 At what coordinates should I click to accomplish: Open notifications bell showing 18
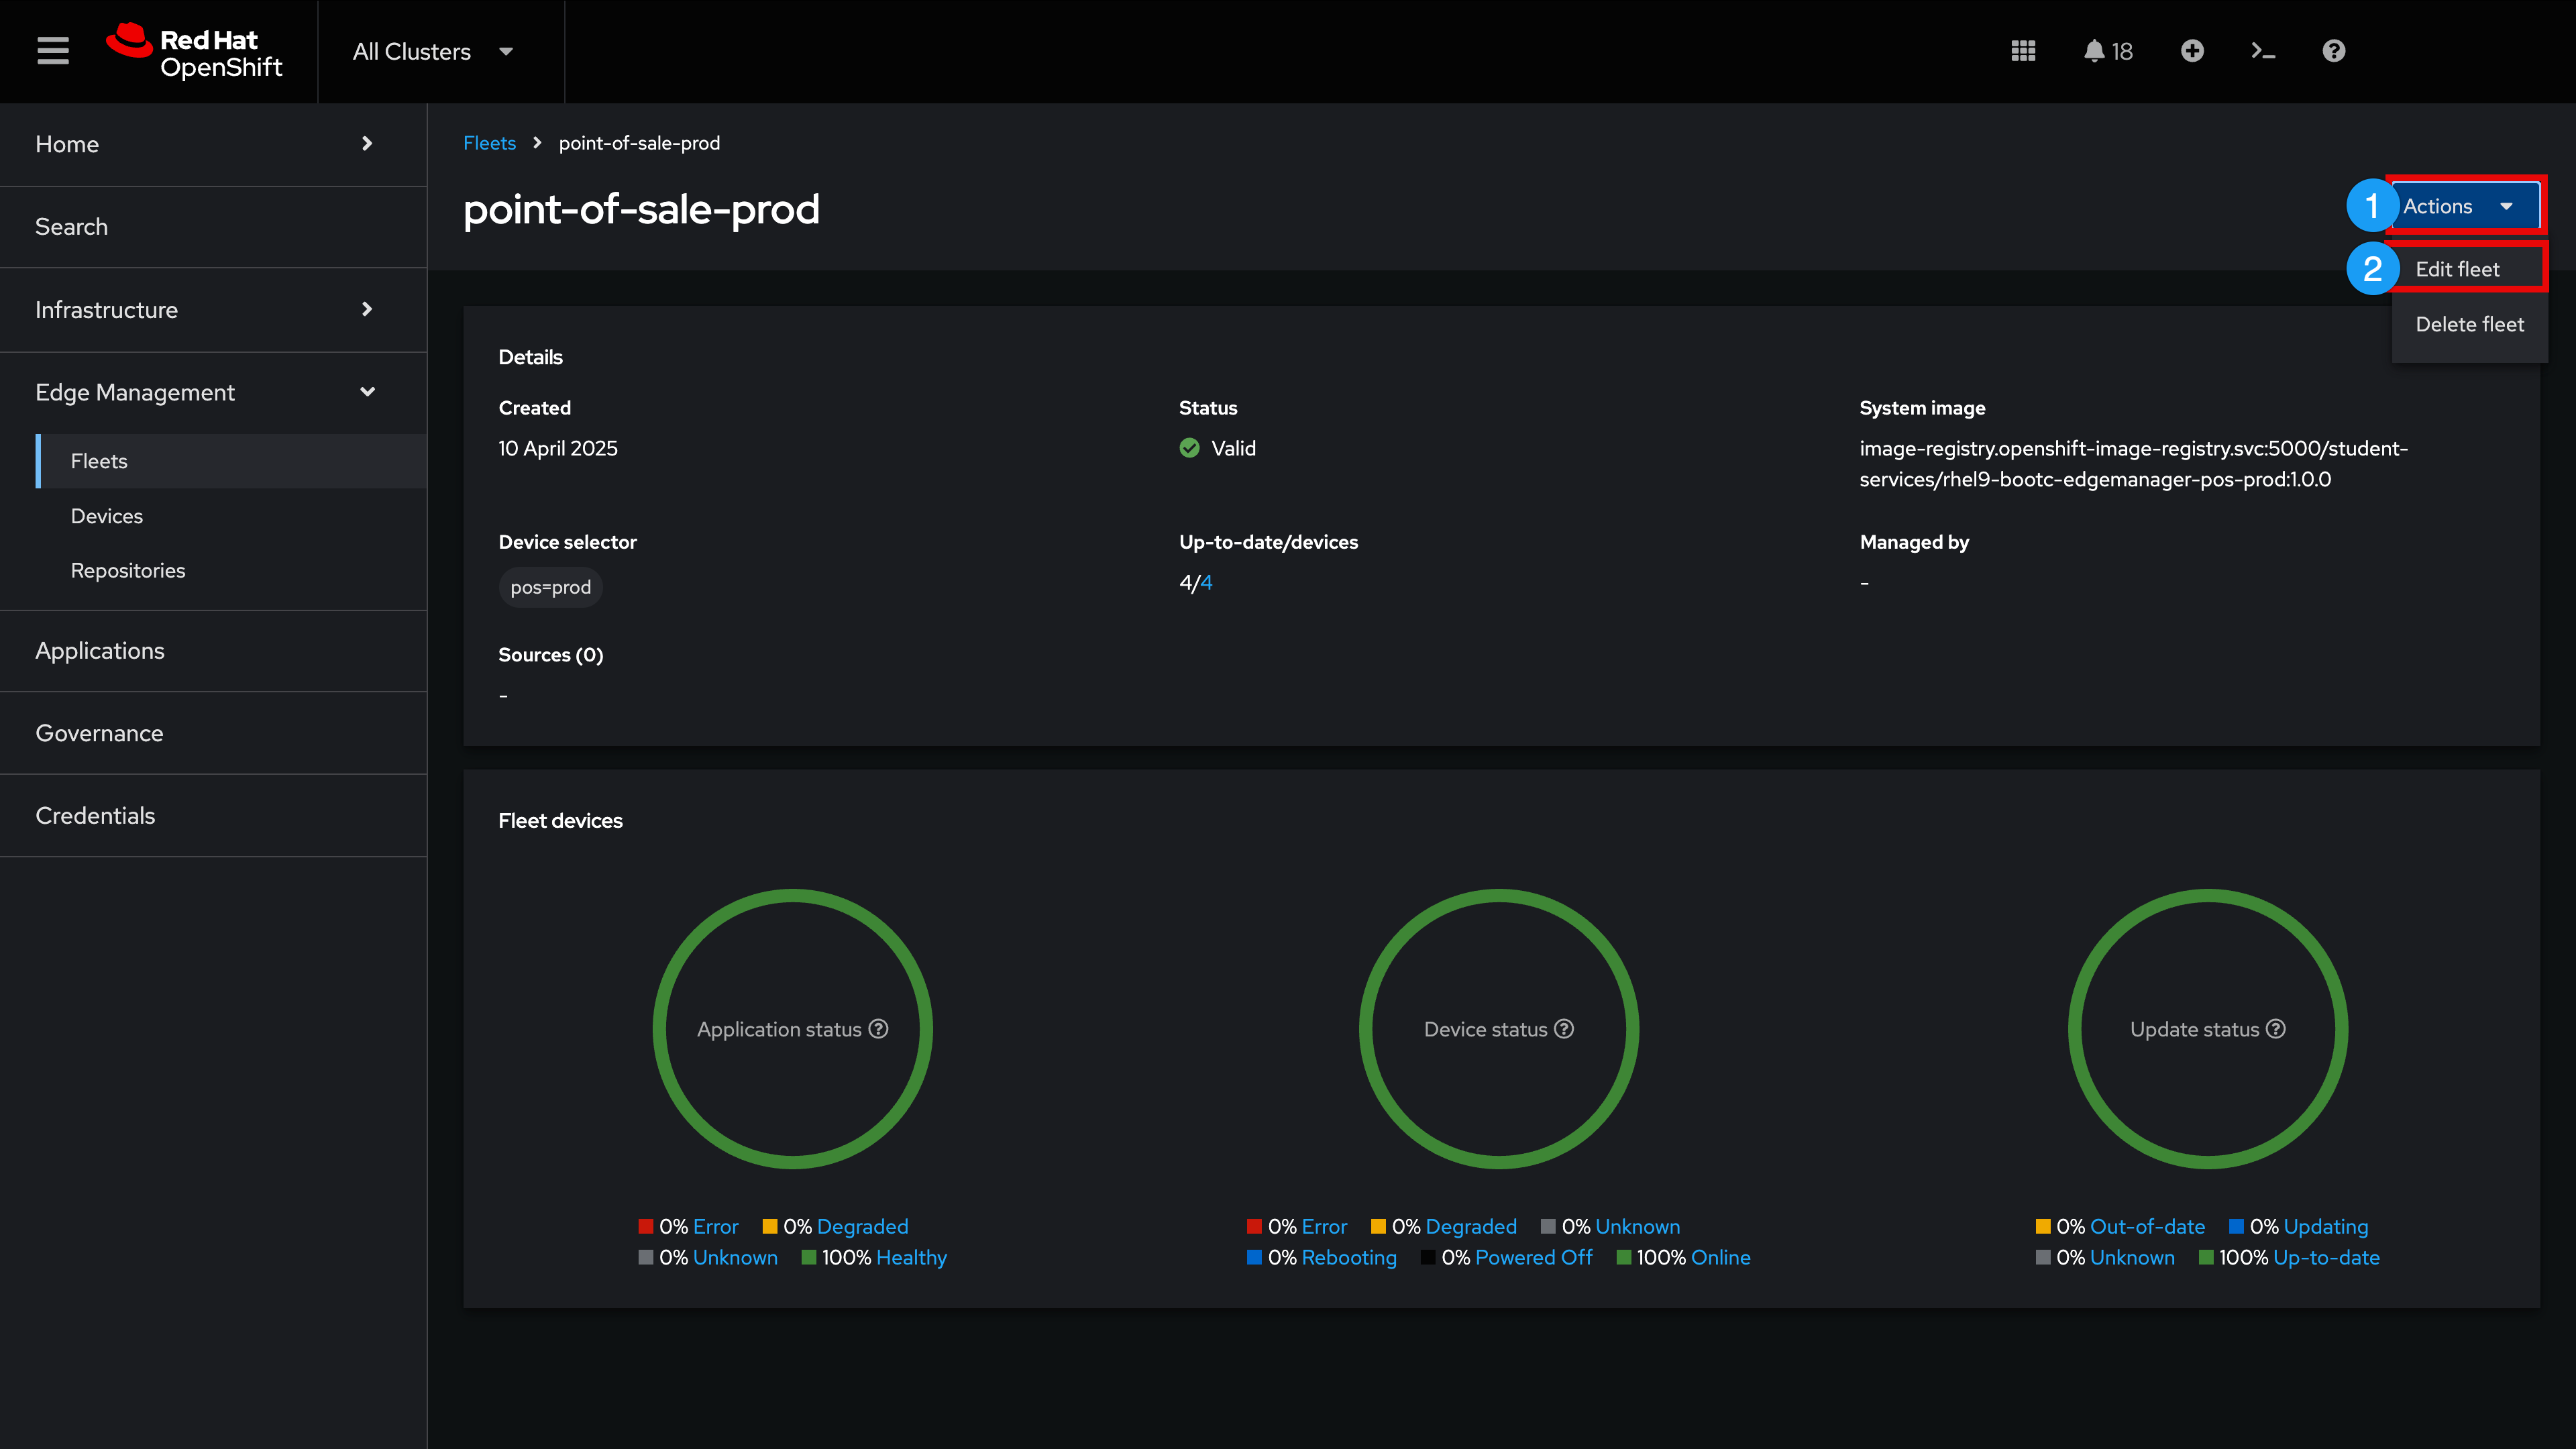point(2108,51)
